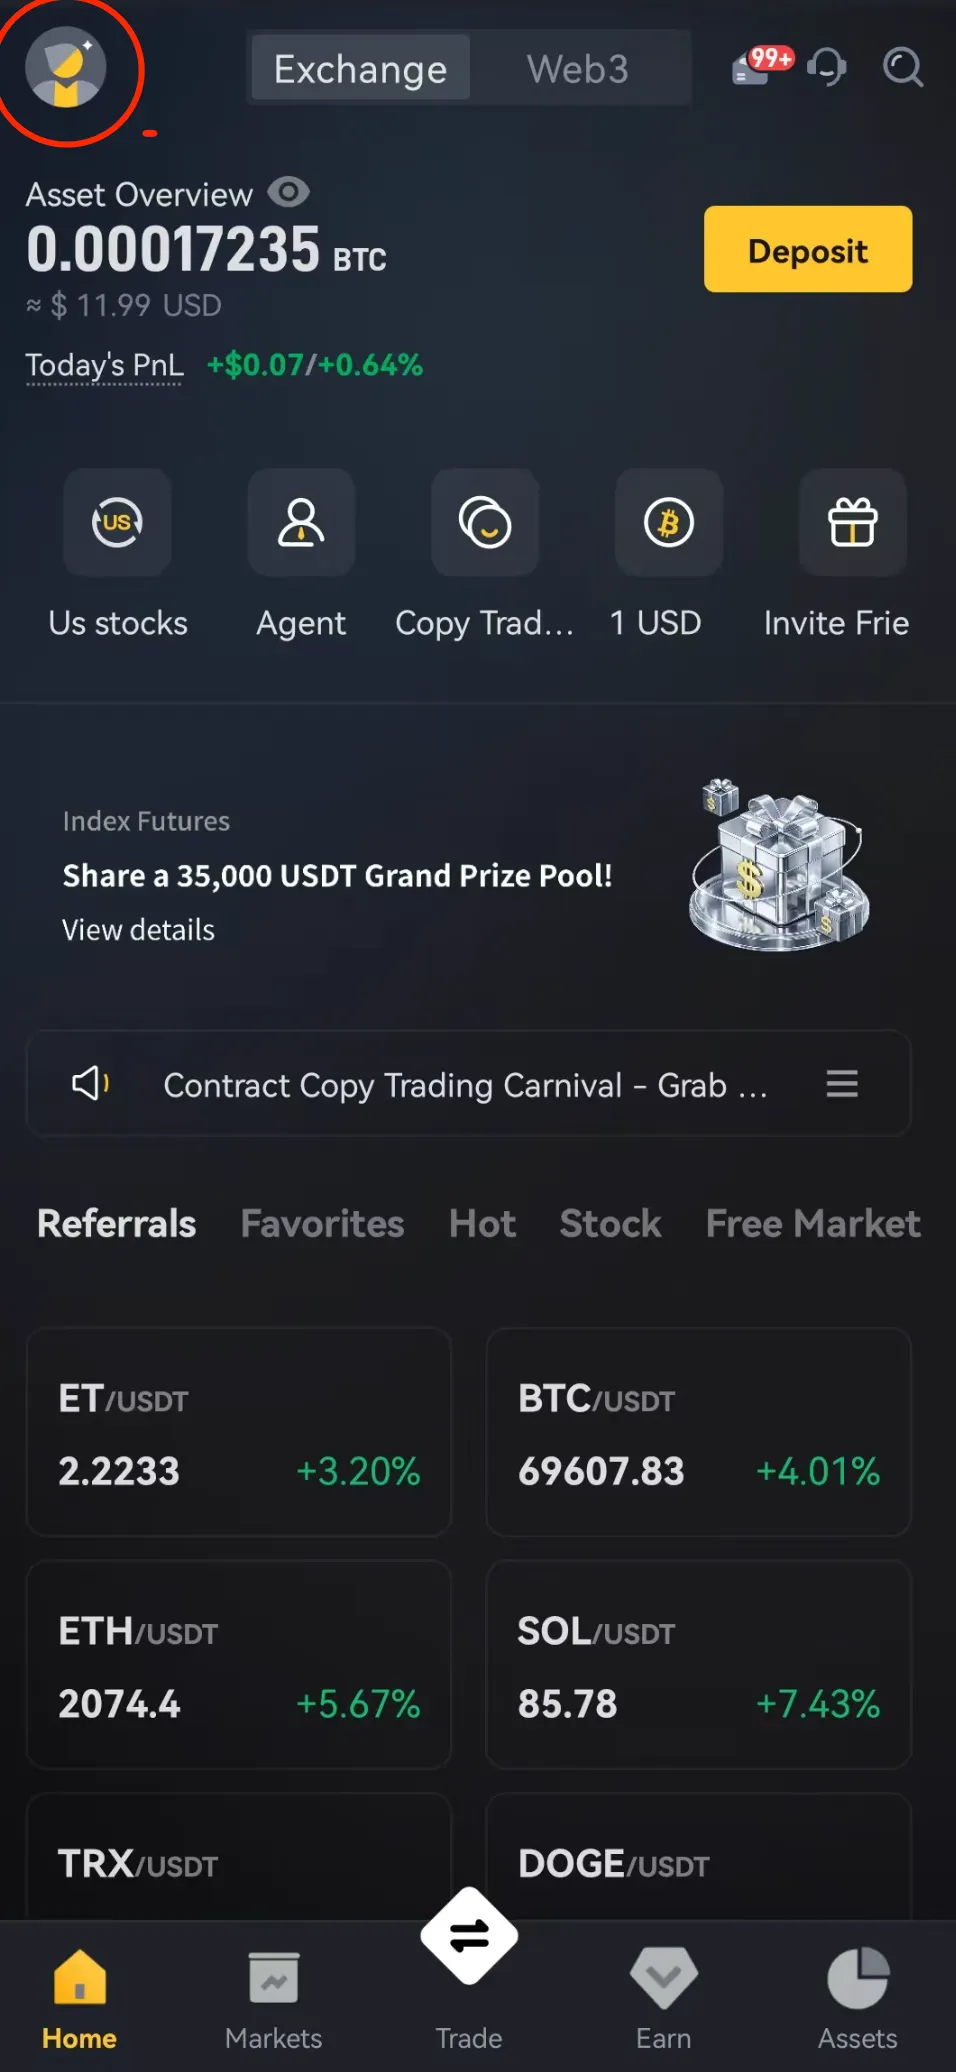956x2072 pixels.
Task: Select the Favorites tab
Action: tap(322, 1223)
